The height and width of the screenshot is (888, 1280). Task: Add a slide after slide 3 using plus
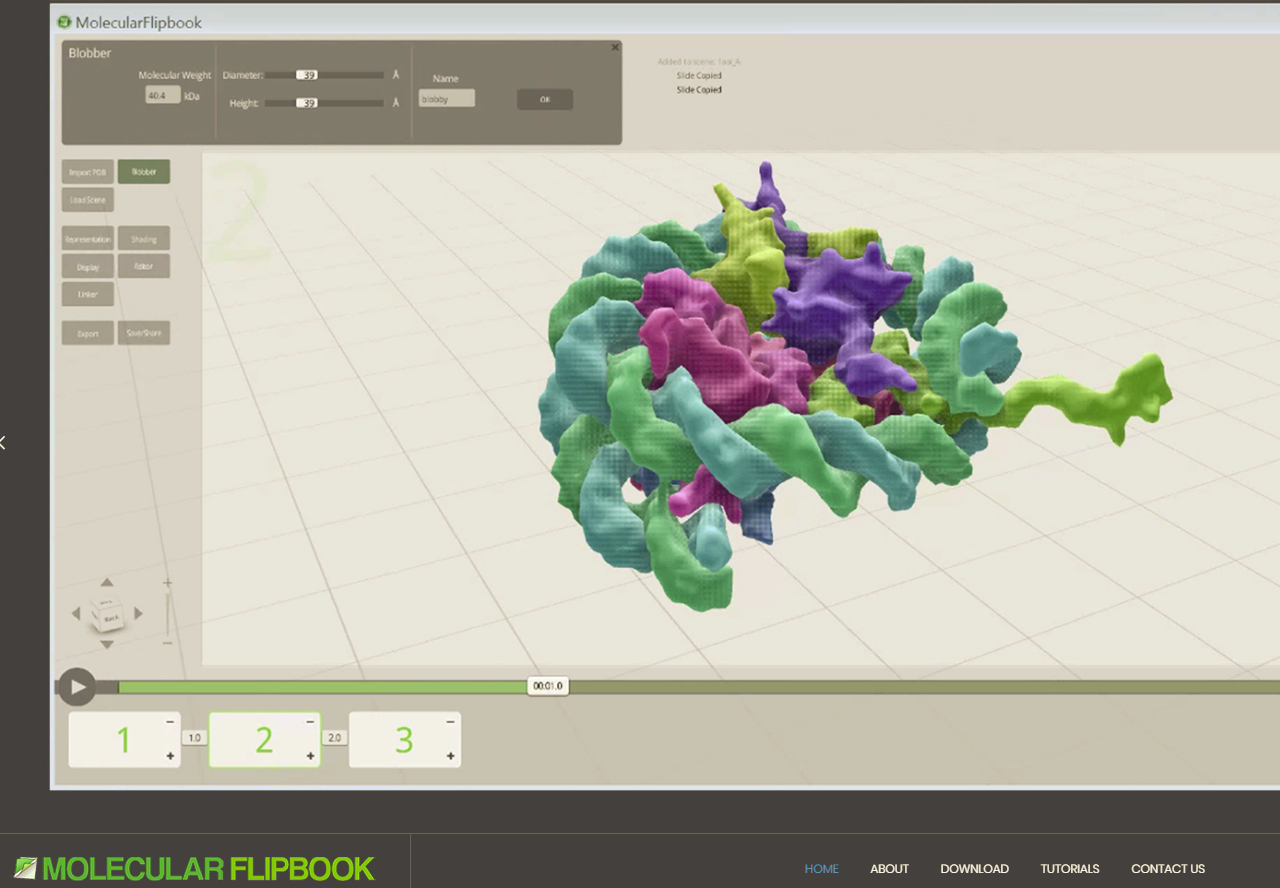tap(450, 757)
